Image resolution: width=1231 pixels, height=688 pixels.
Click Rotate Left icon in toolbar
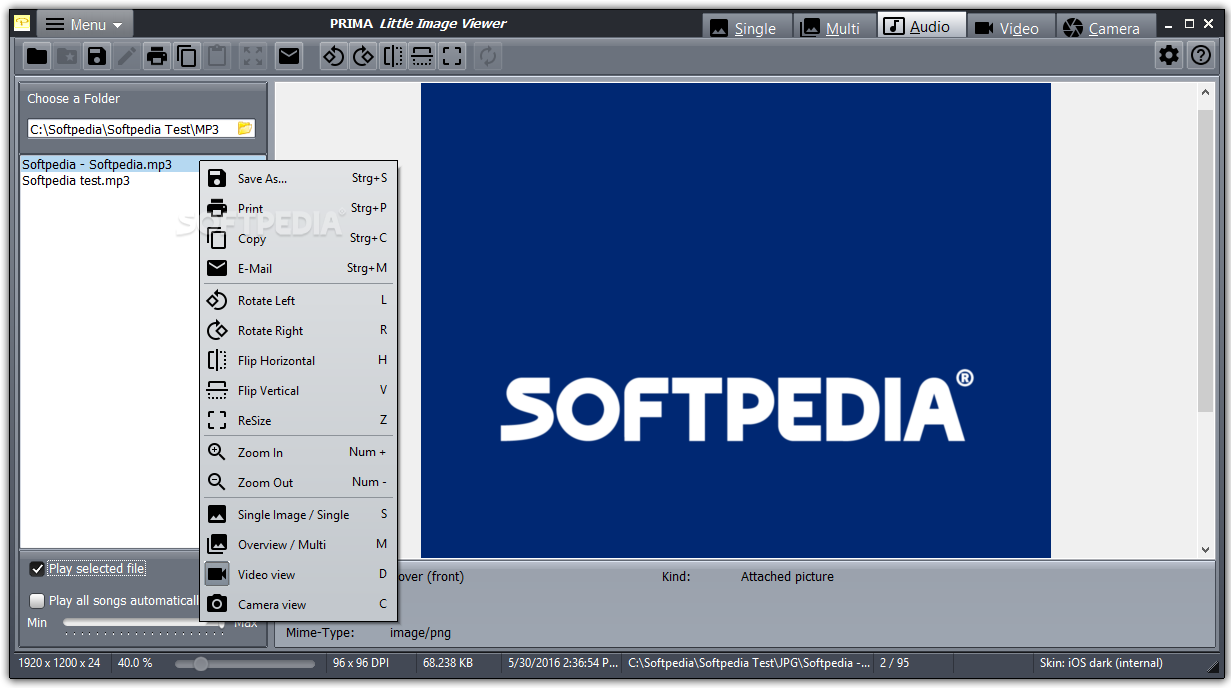coord(333,56)
